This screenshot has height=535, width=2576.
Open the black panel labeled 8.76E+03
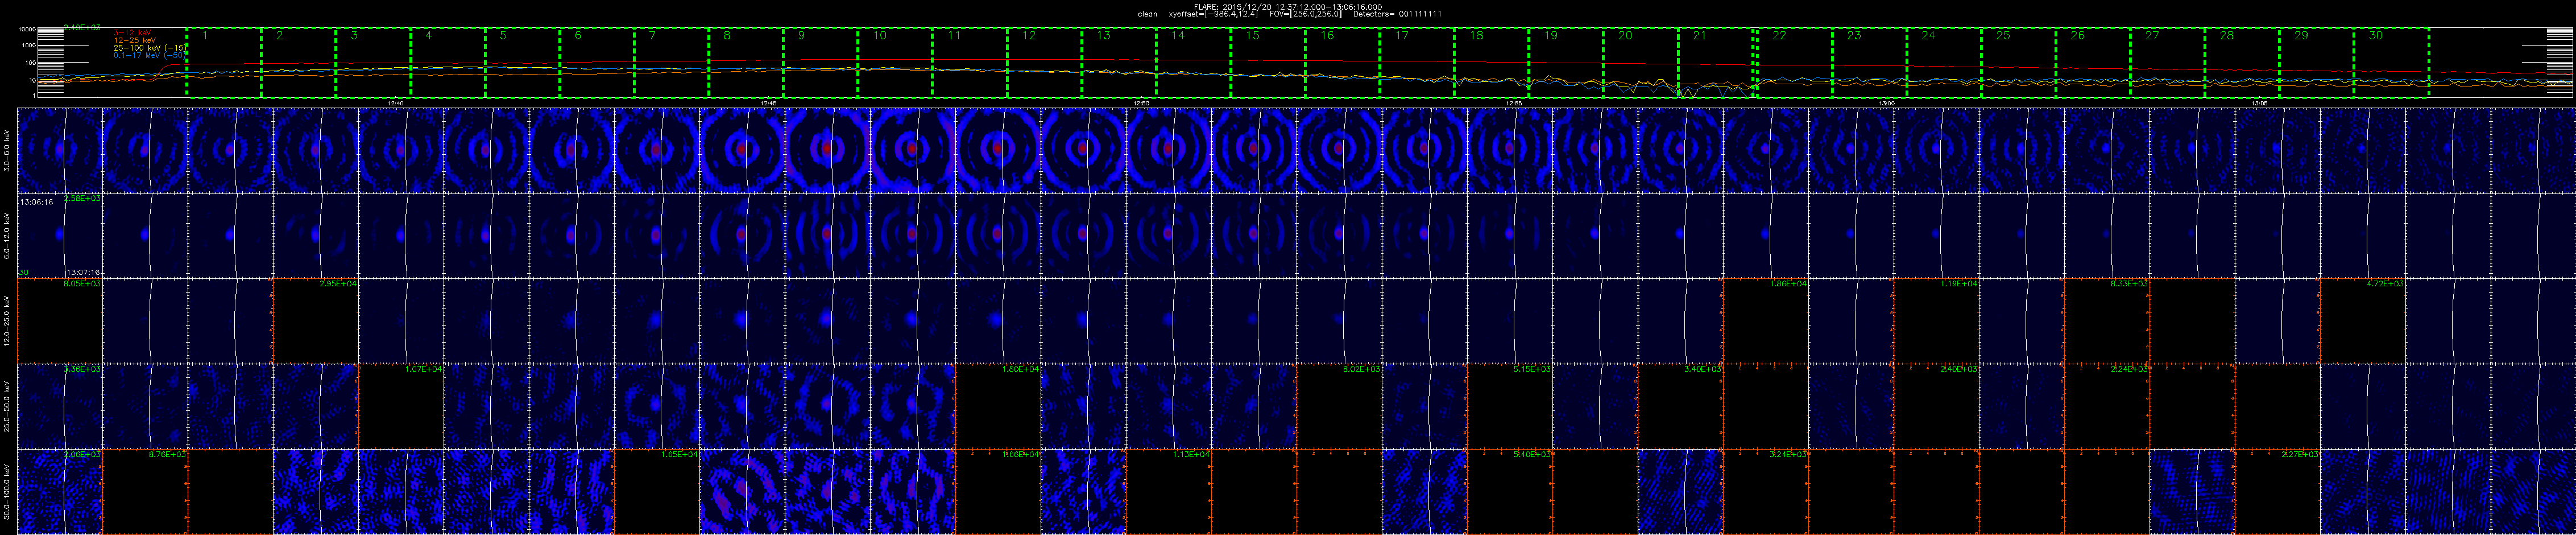145,492
